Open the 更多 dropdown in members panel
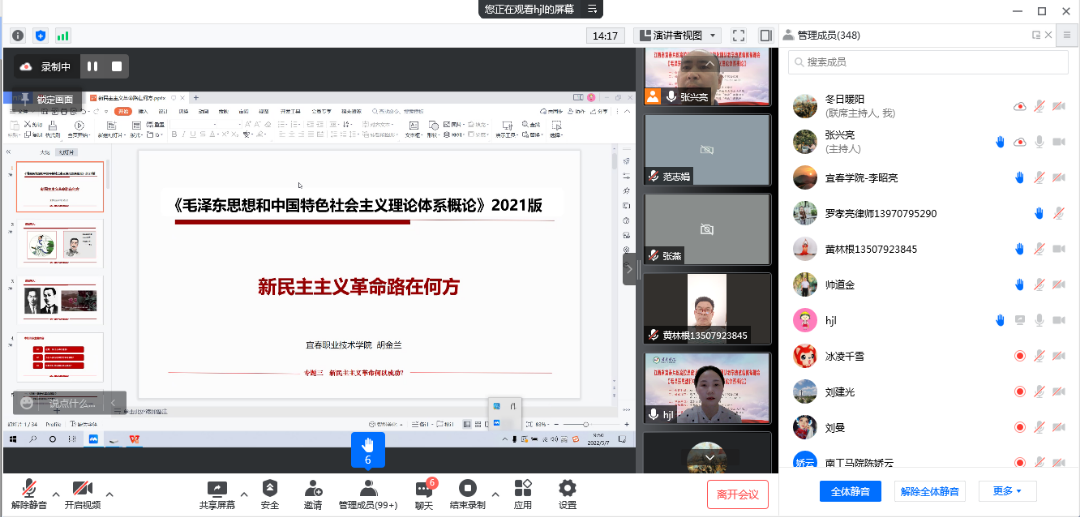The image size is (1080, 517). [x=1006, y=491]
